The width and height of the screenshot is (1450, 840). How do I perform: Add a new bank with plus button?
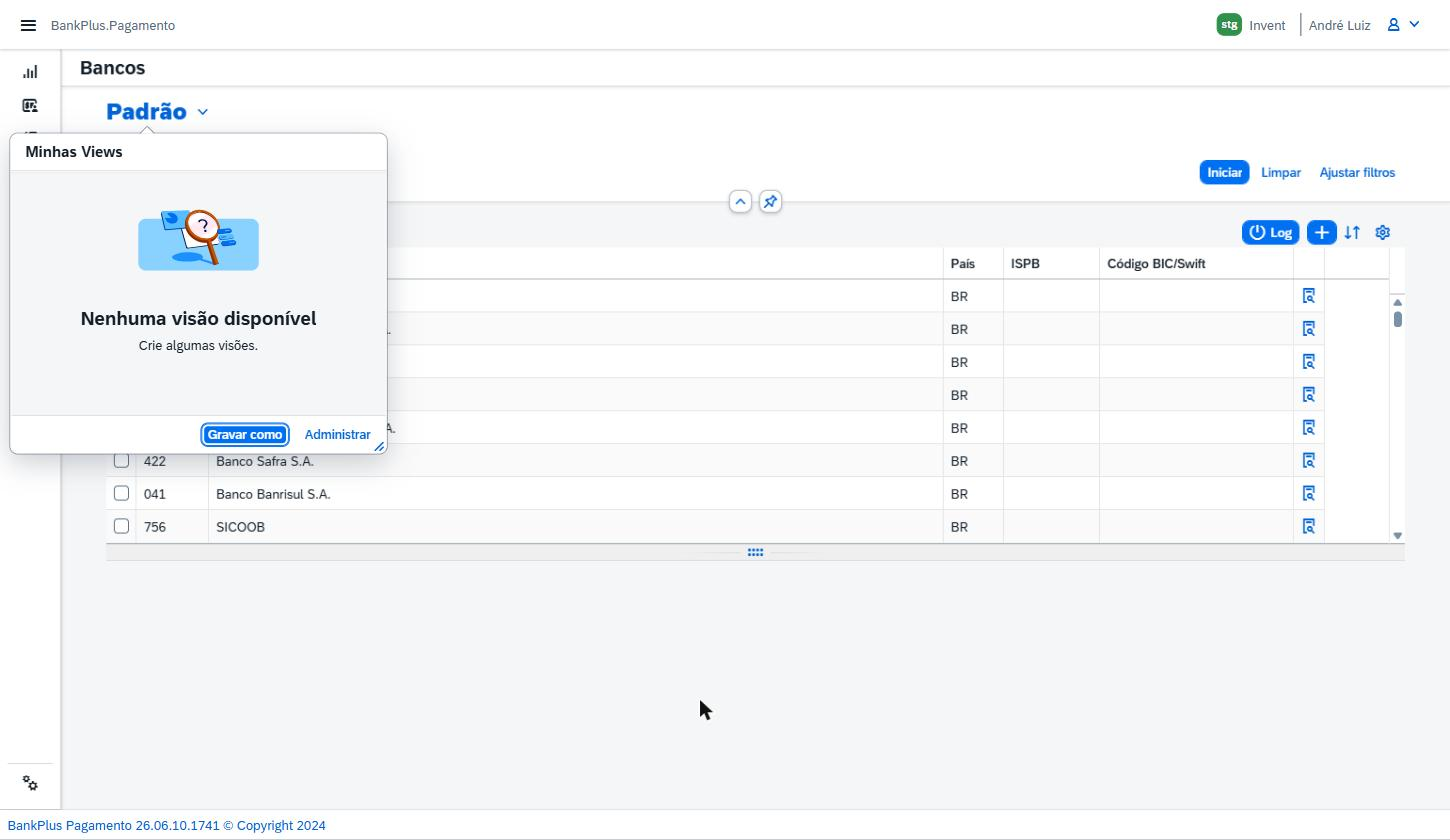pyautogui.click(x=1321, y=232)
